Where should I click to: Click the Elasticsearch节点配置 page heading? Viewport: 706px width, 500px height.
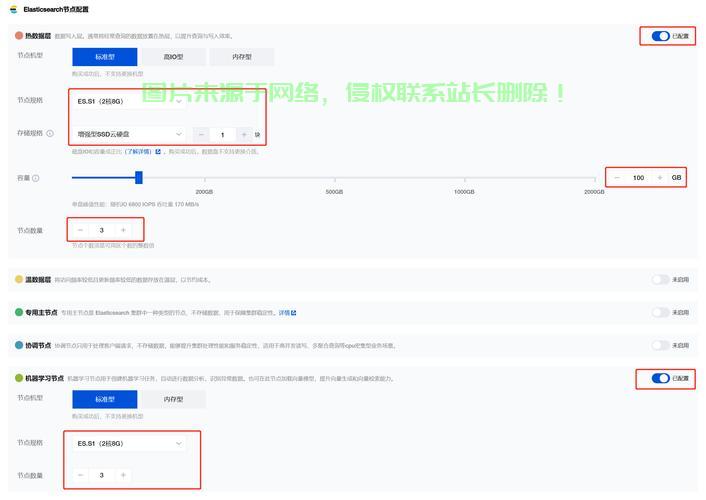tap(56, 9)
